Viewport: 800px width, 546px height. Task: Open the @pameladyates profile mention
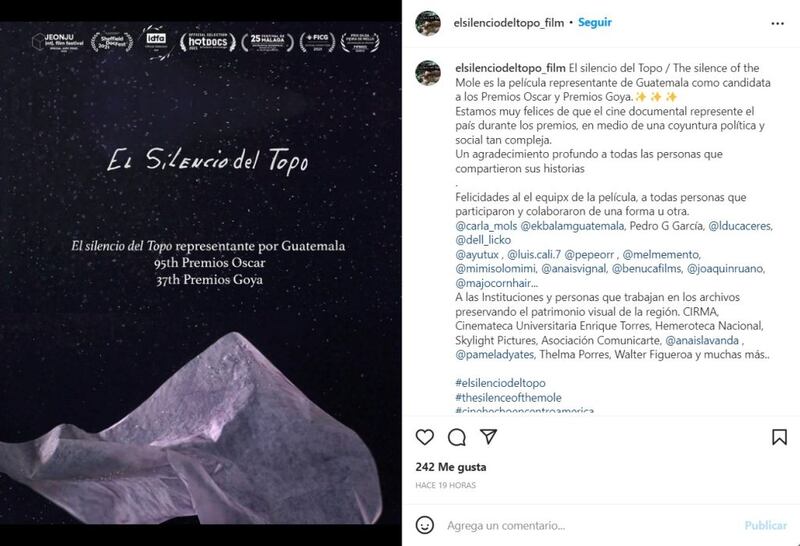[495, 355]
